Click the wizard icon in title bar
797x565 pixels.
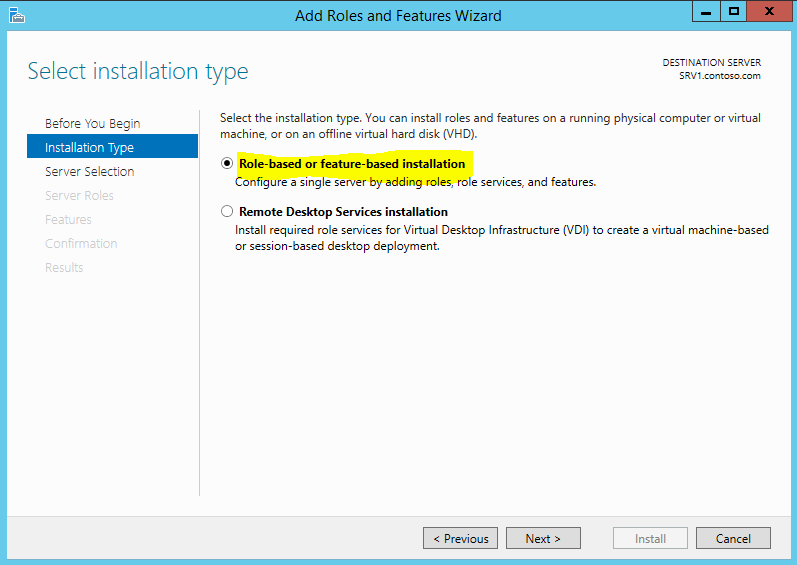(x=16, y=15)
